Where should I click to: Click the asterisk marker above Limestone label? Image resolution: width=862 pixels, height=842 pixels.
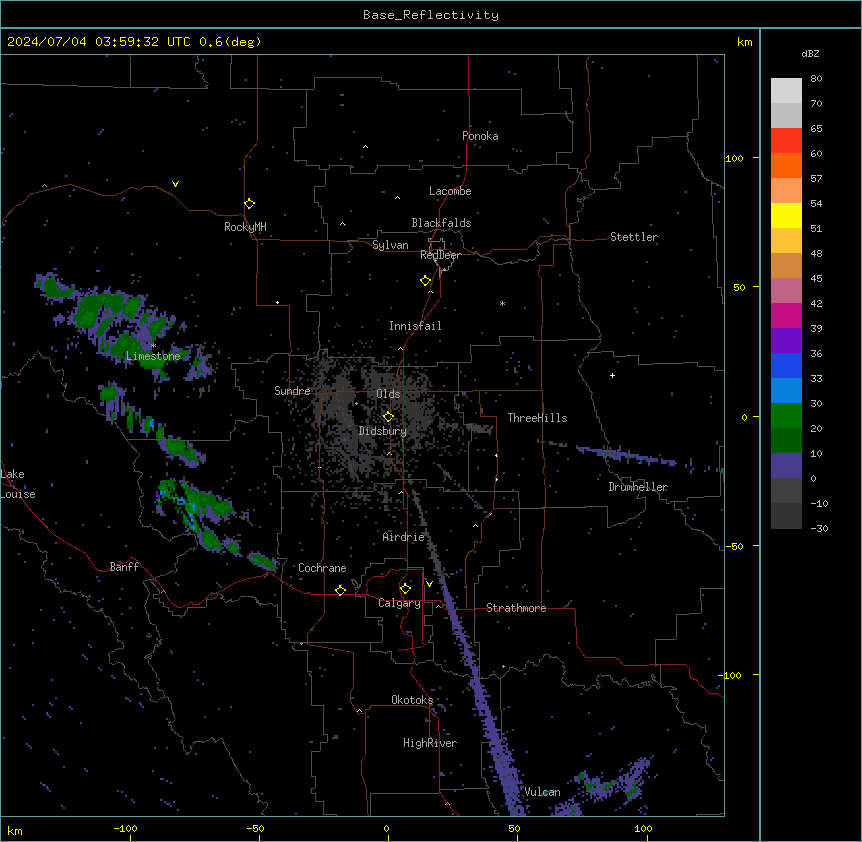[153, 345]
